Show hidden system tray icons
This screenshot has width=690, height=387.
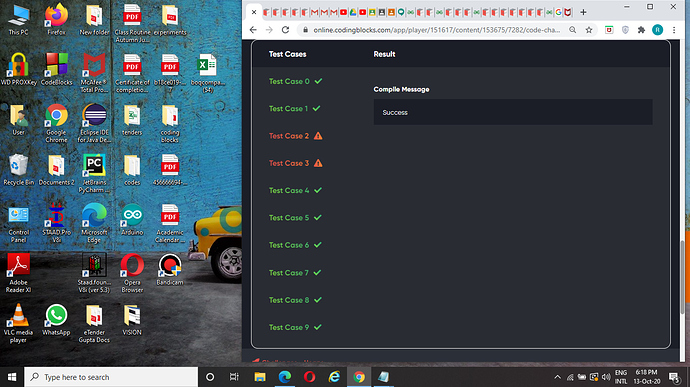click(x=558, y=377)
